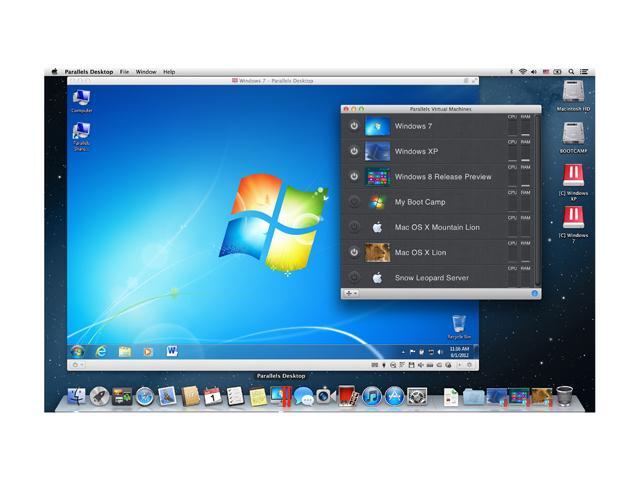
Task: Select the 'Windows 7' name in the VM list
Action: click(x=413, y=126)
